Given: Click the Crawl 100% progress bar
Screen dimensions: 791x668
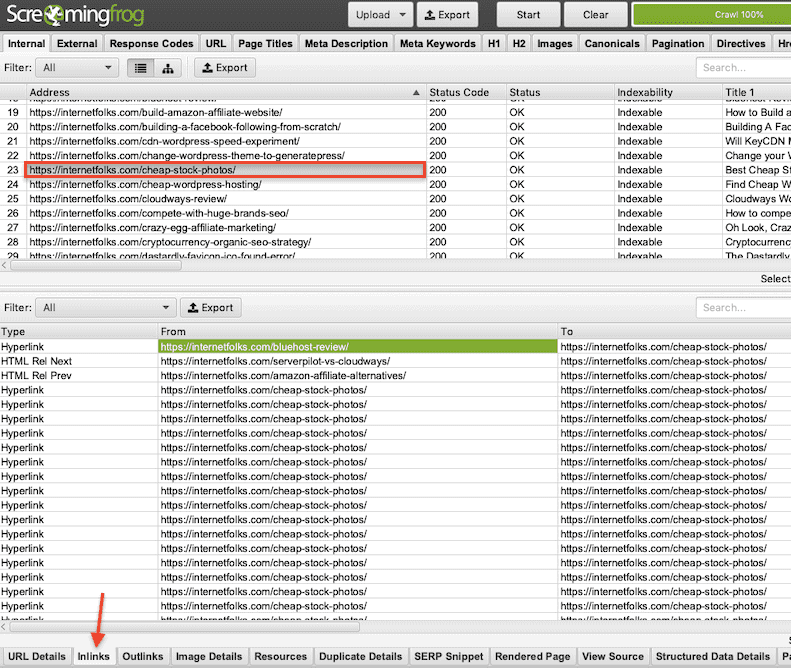Looking at the screenshot, I should tap(712, 15).
